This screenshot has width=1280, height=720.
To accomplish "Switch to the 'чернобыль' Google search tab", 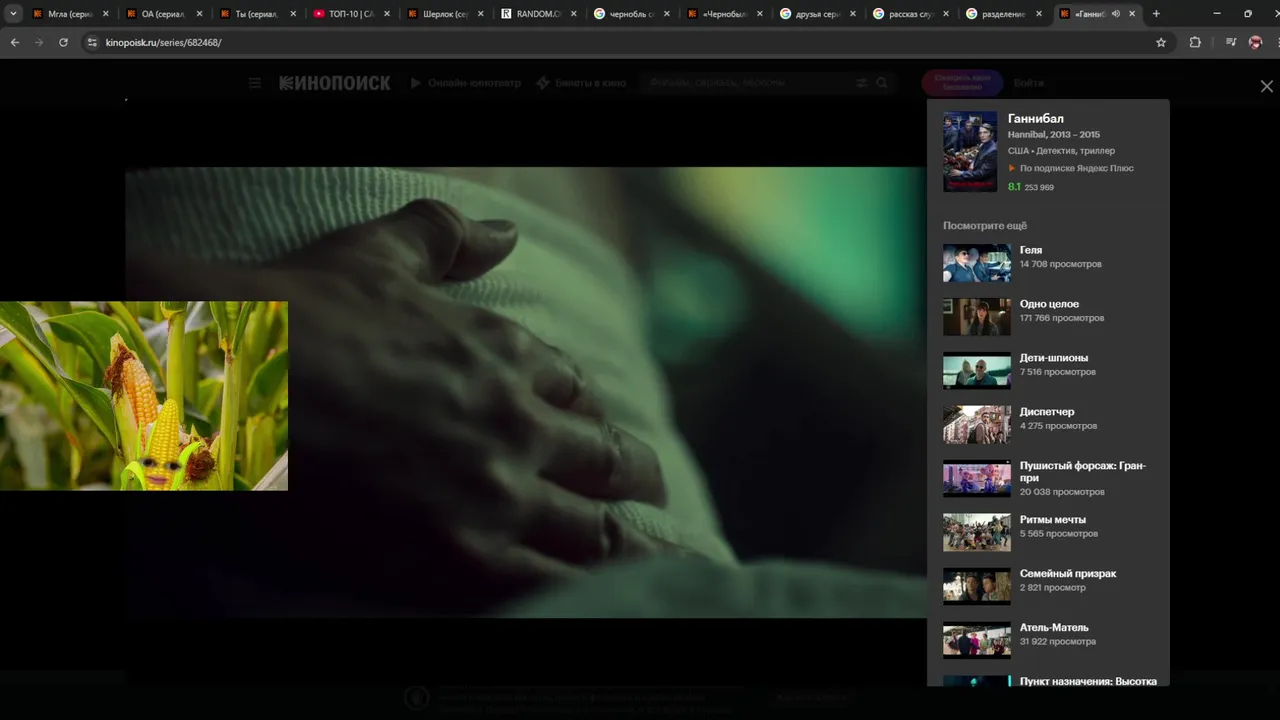I will 632,14.
